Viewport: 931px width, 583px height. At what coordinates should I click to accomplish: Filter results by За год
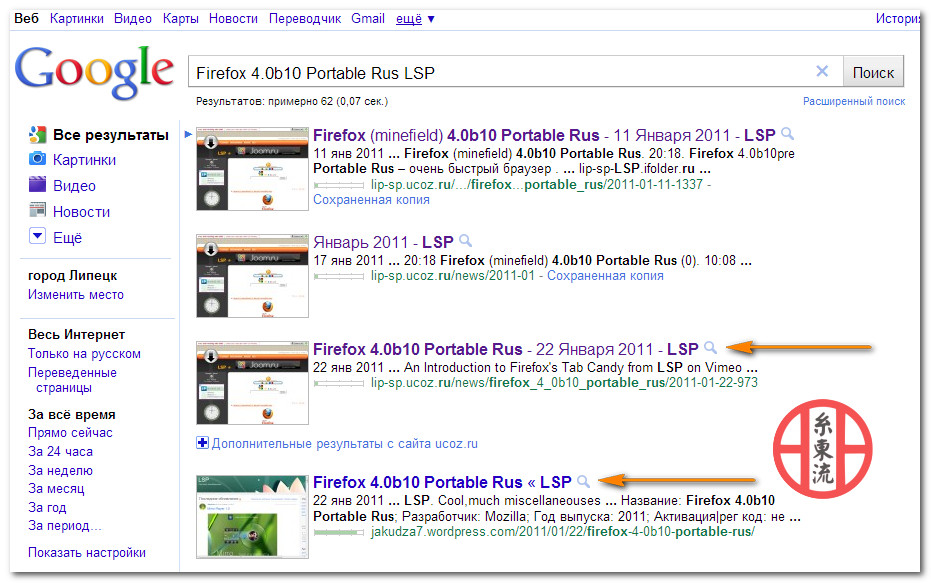(x=48, y=508)
